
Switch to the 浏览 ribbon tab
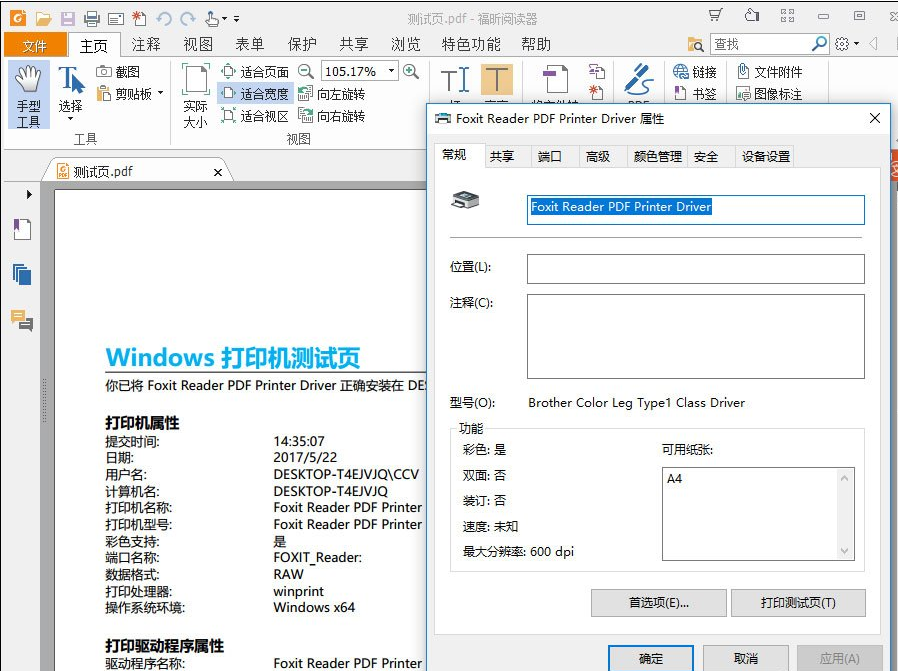click(405, 45)
